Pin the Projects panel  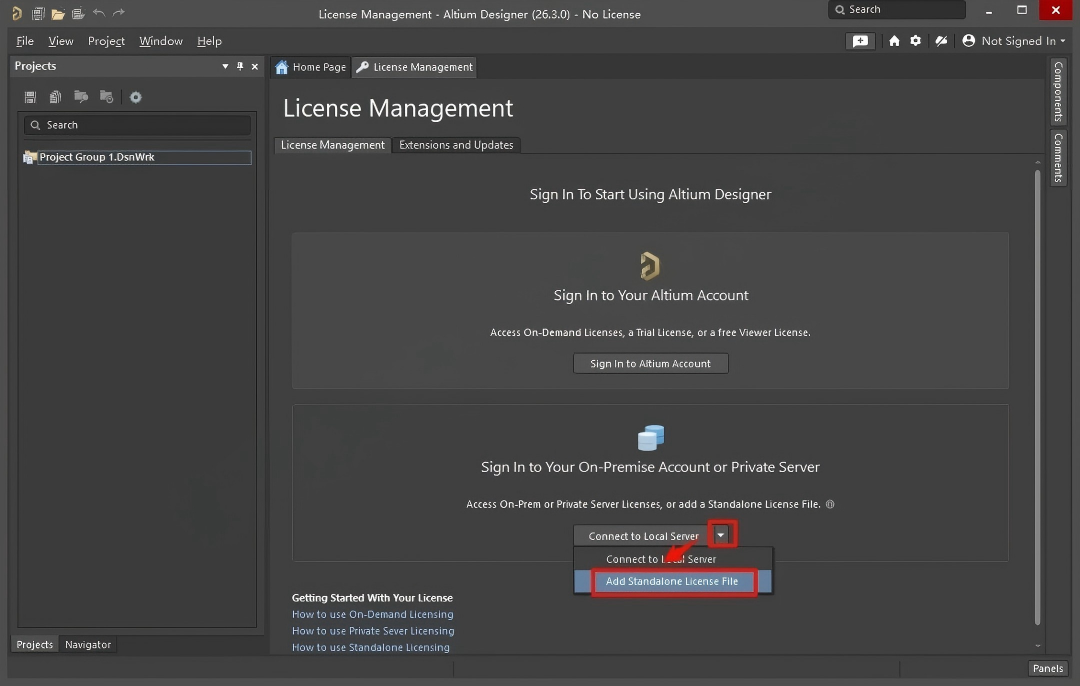pyautogui.click(x=240, y=66)
